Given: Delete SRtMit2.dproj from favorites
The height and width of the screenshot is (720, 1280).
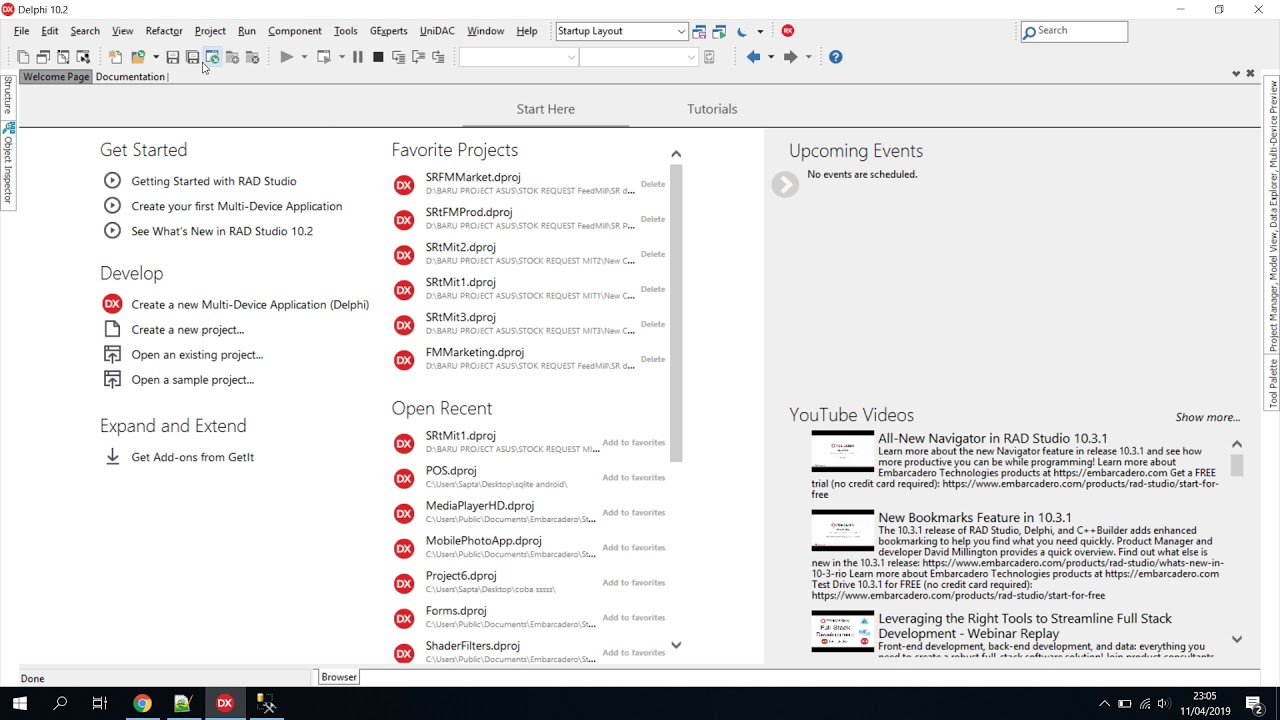Looking at the screenshot, I should click(x=653, y=254).
